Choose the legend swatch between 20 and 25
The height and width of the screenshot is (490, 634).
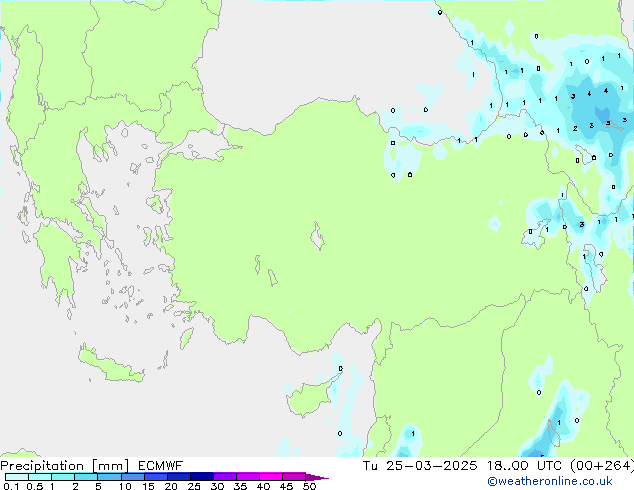[179, 477]
